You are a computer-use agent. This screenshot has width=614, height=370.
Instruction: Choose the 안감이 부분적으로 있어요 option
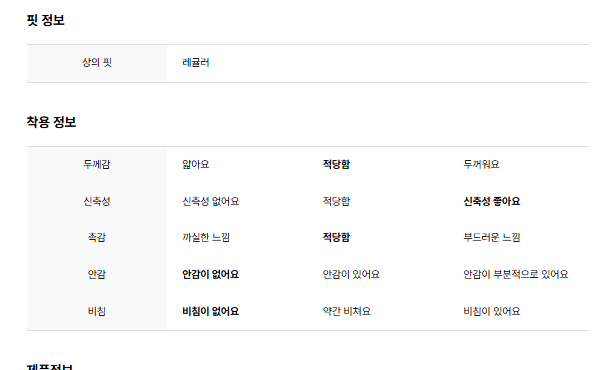tap(516, 274)
